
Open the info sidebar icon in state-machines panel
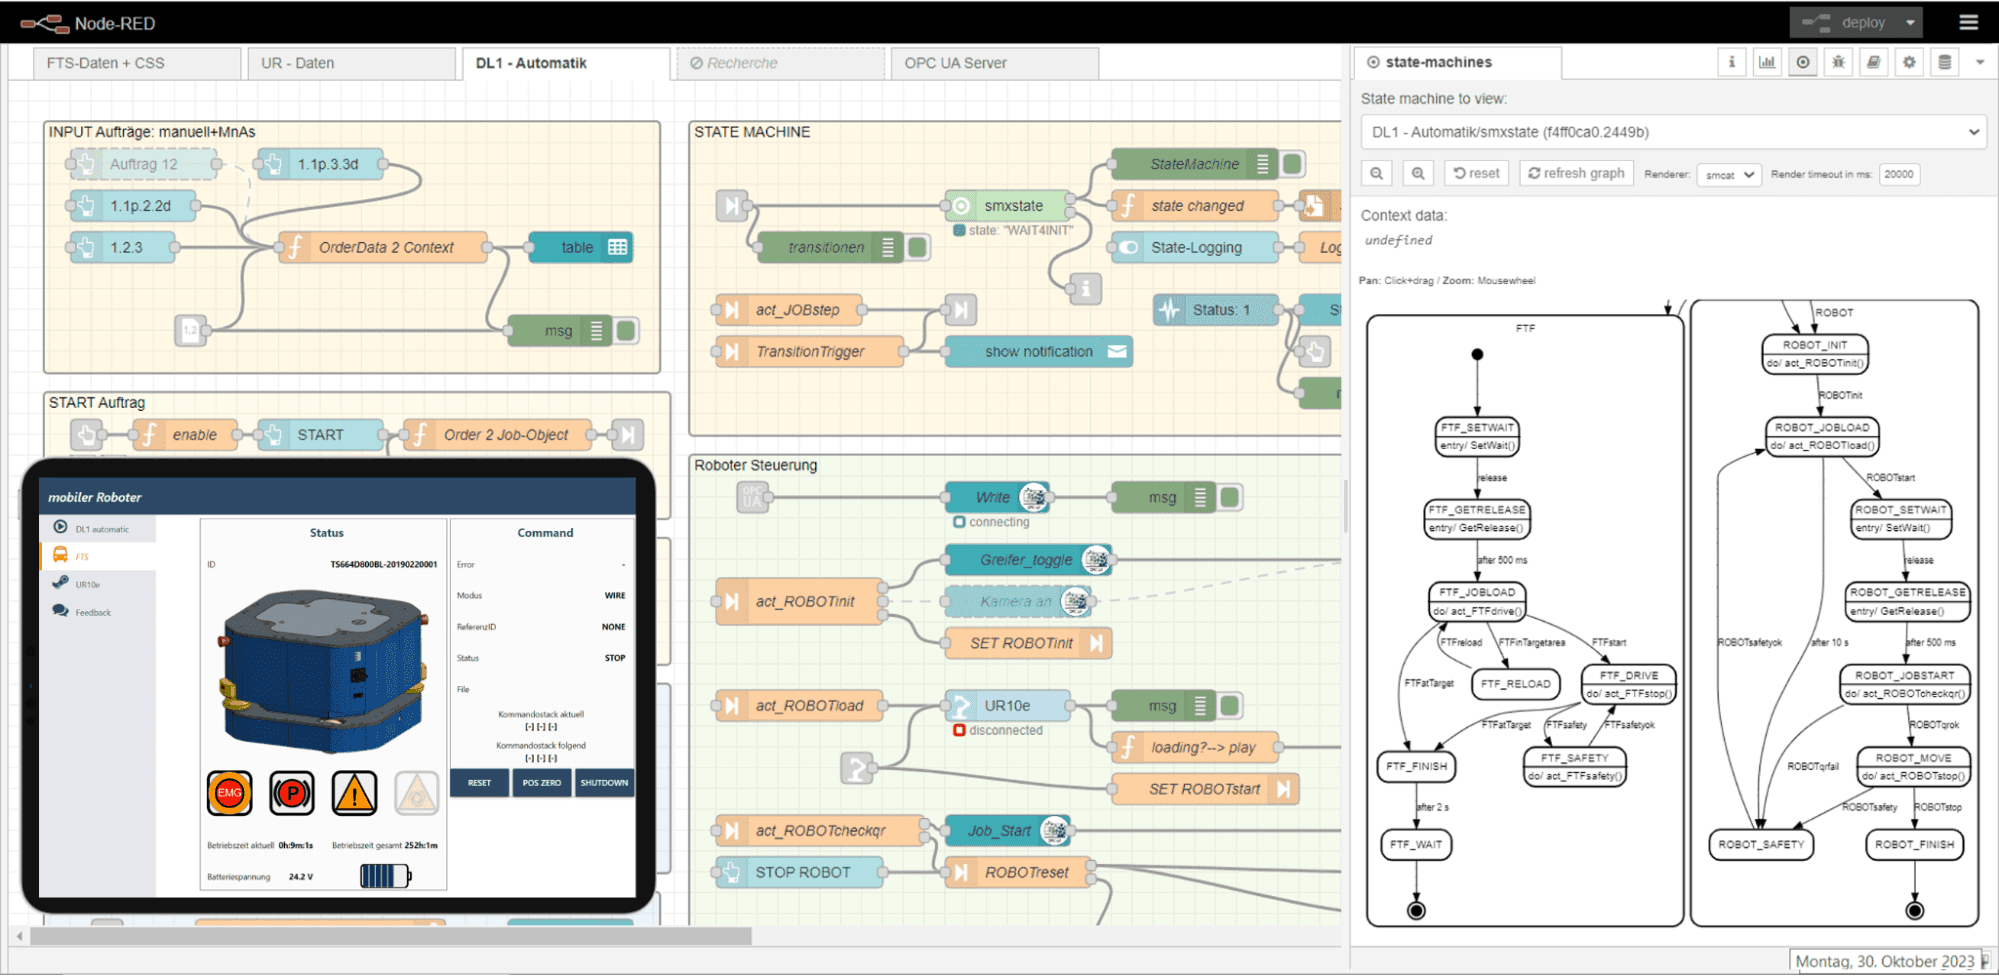[x=1732, y=62]
